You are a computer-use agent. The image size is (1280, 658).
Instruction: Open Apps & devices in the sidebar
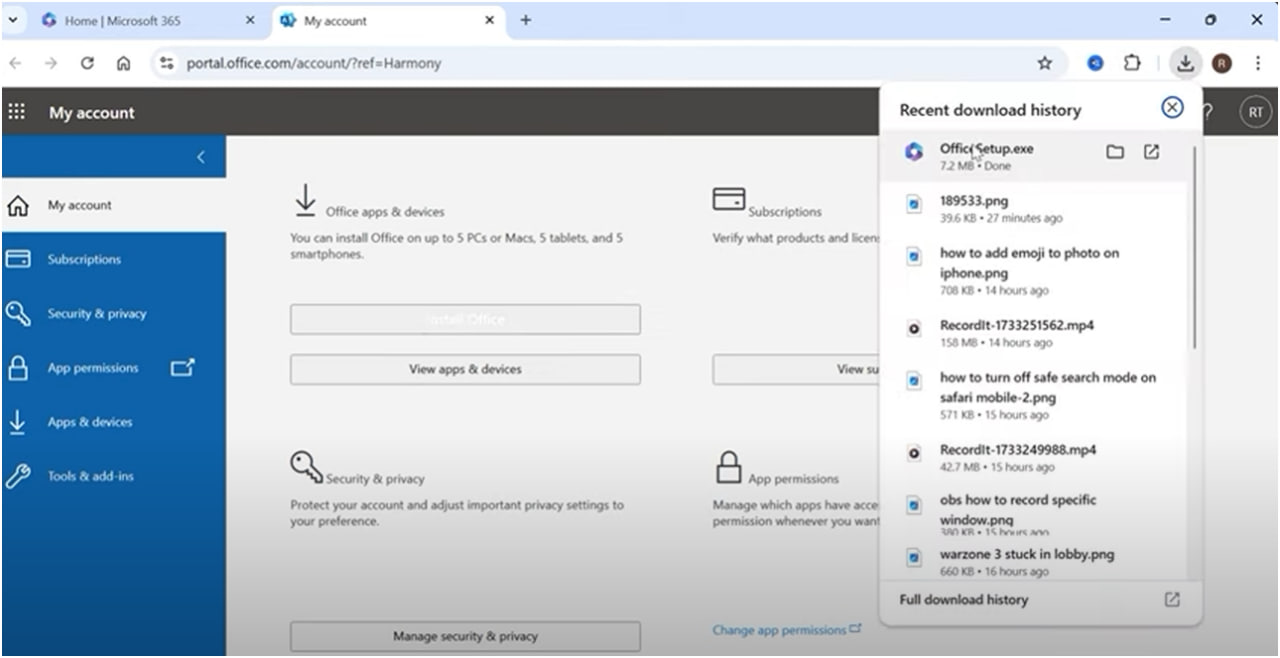tap(113, 422)
